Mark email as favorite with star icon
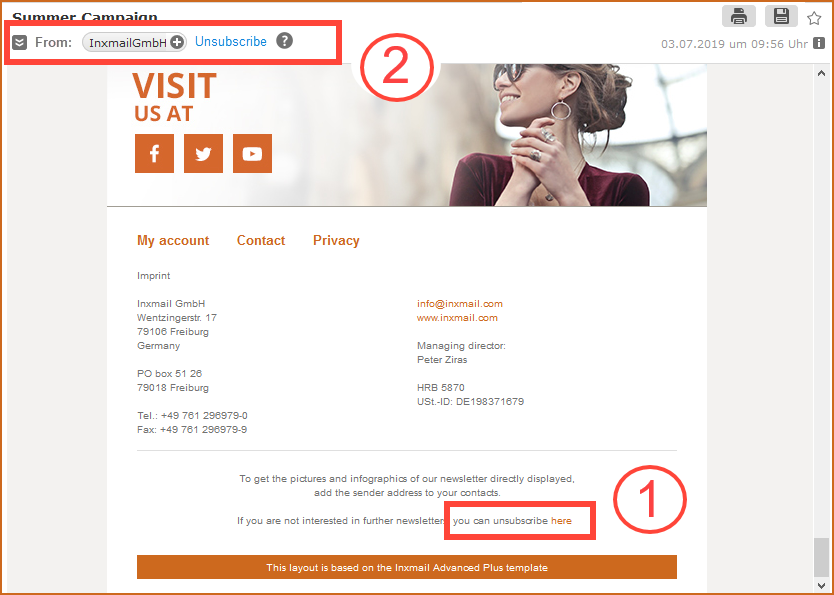Viewport: 834px width, 595px height. pyautogui.click(x=814, y=19)
